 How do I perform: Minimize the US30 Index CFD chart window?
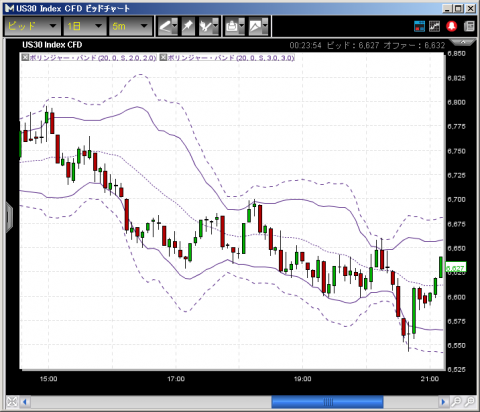pos(448,8)
